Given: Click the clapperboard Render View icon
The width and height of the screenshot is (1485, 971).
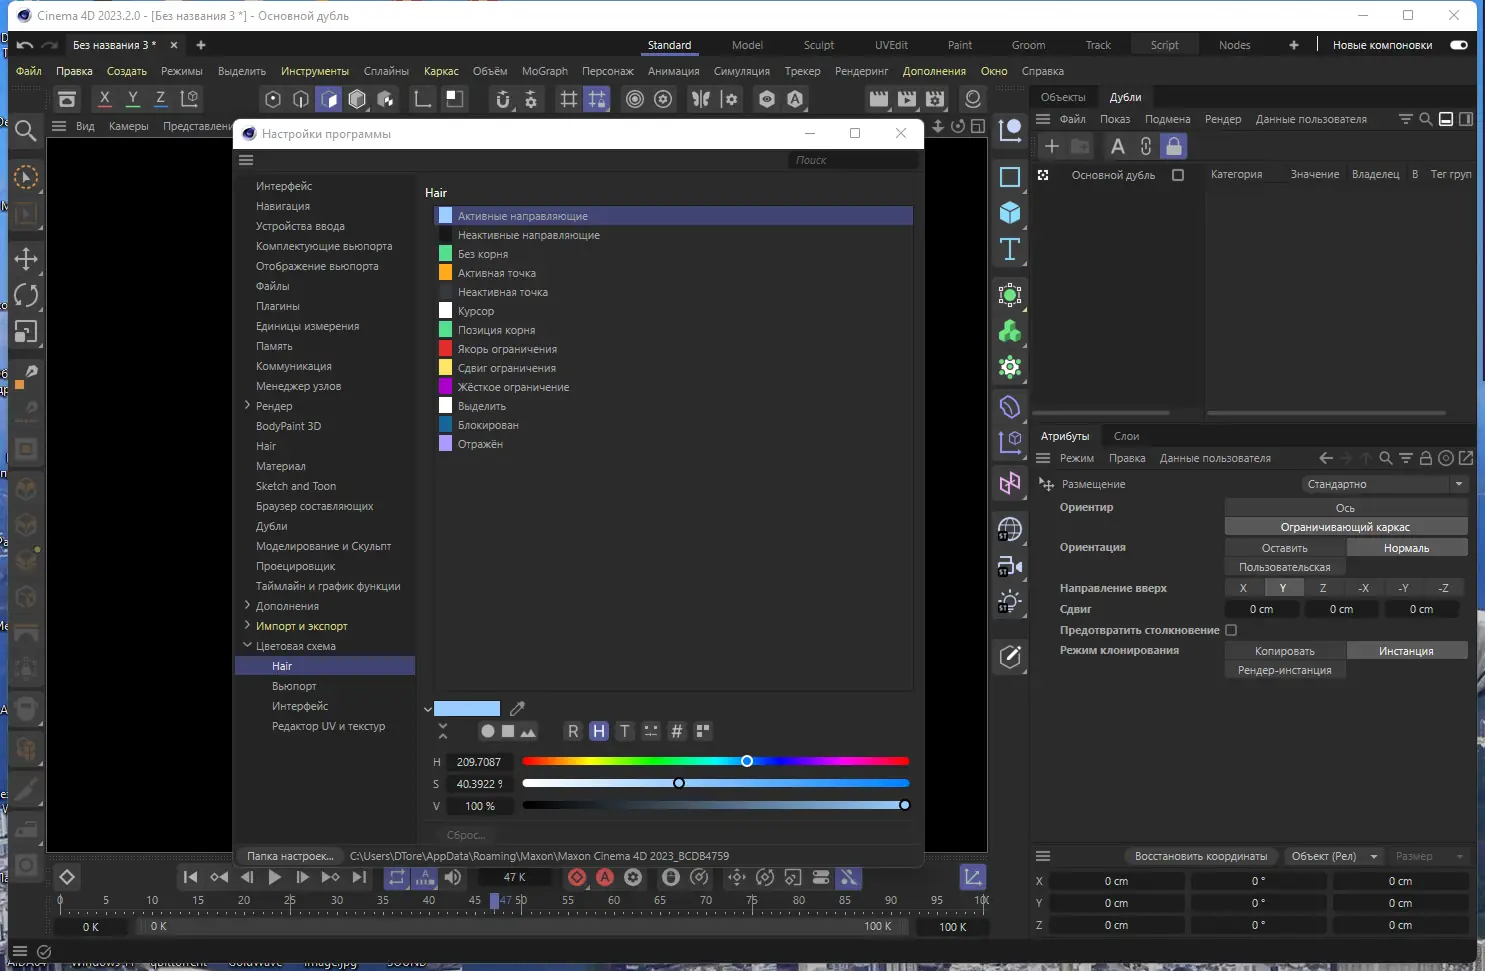Looking at the screenshot, I should tap(879, 99).
